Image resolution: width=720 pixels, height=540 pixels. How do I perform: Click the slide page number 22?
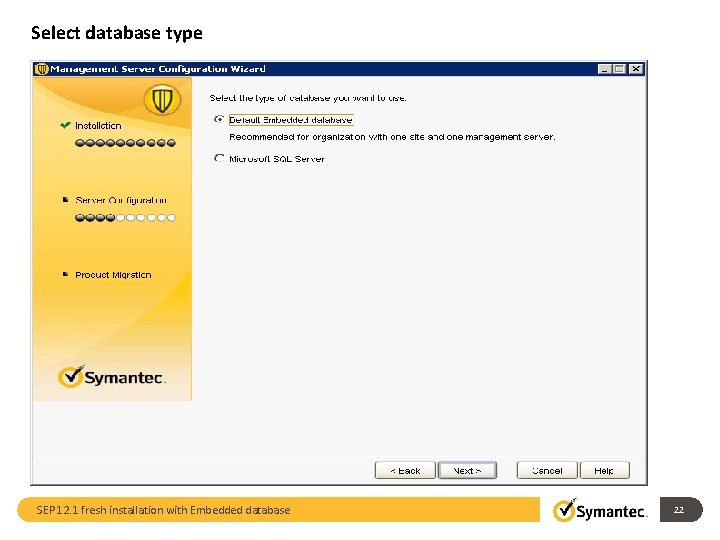(x=679, y=510)
